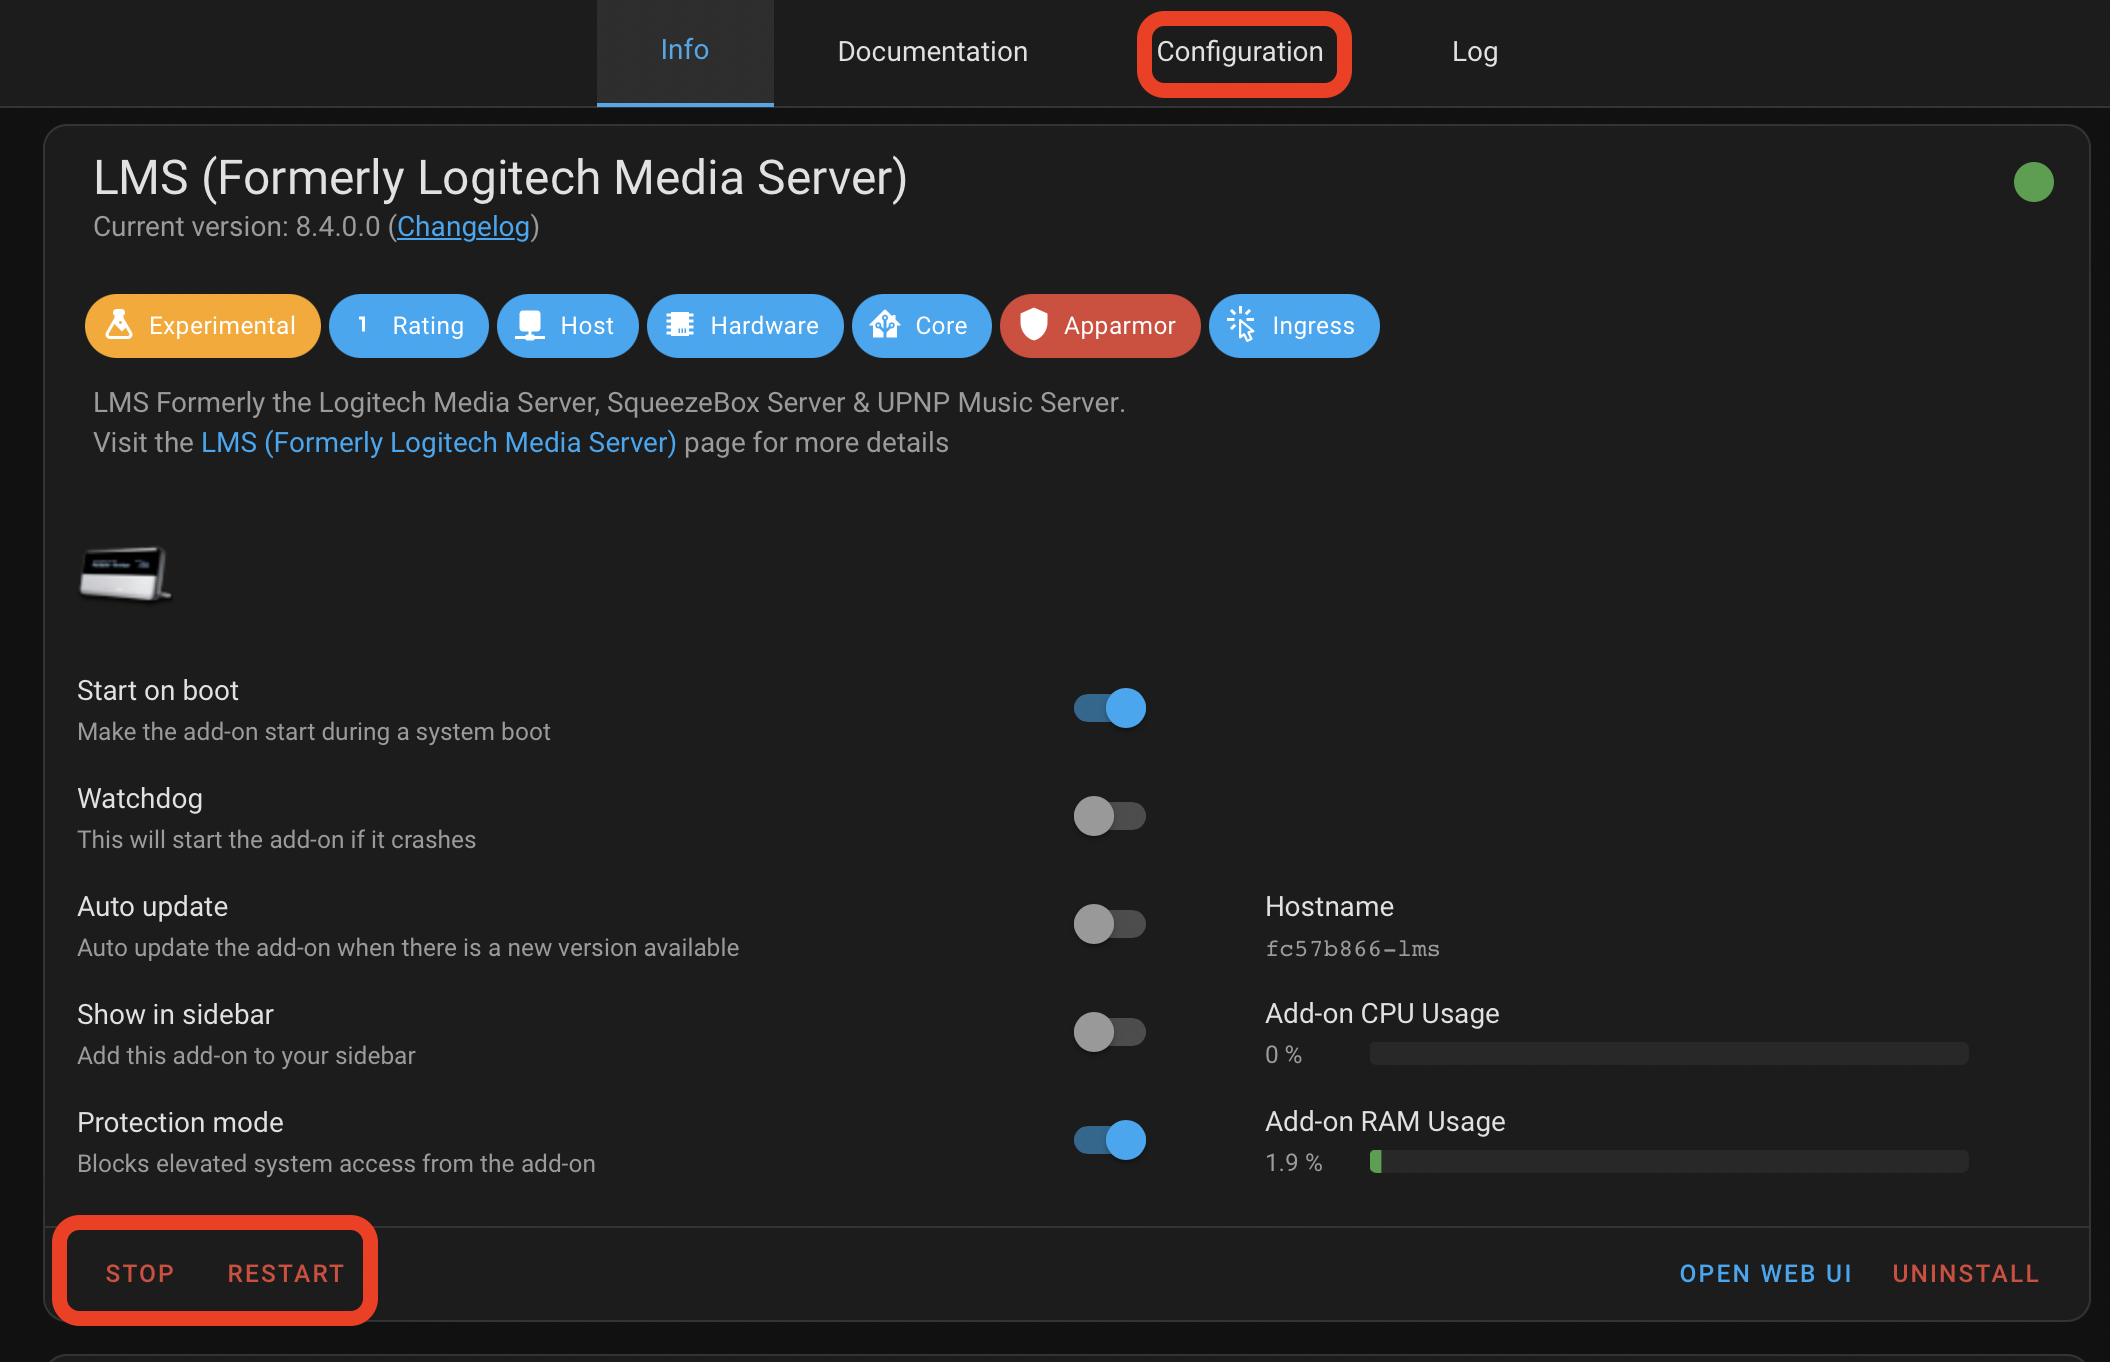The image size is (2110, 1362).
Task: Click the hostname fc57b866-lms text
Action: (x=1352, y=949)
